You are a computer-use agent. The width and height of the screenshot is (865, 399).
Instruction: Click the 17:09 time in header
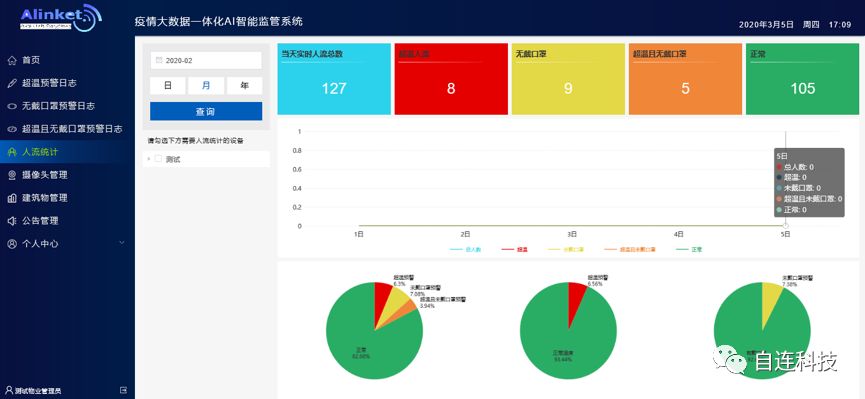840,25
